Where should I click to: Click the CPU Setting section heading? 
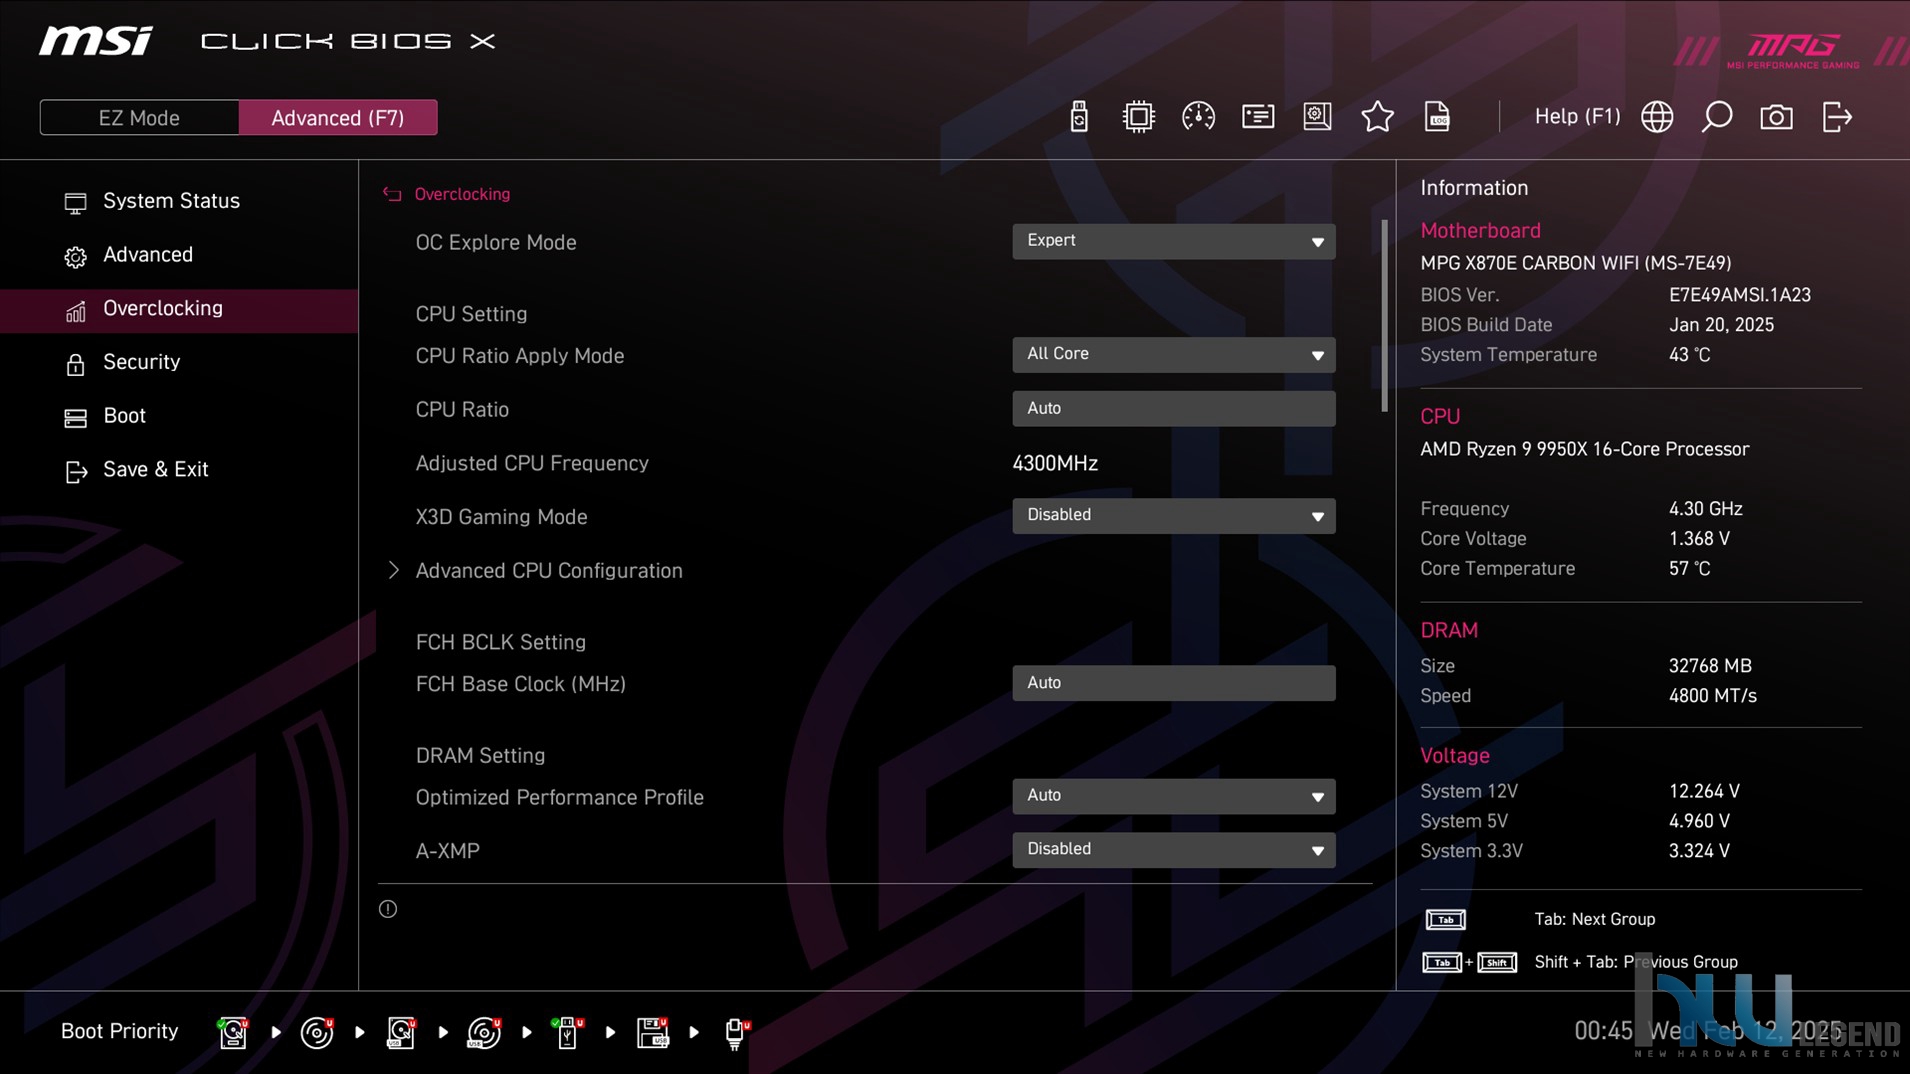pos(471,314)
